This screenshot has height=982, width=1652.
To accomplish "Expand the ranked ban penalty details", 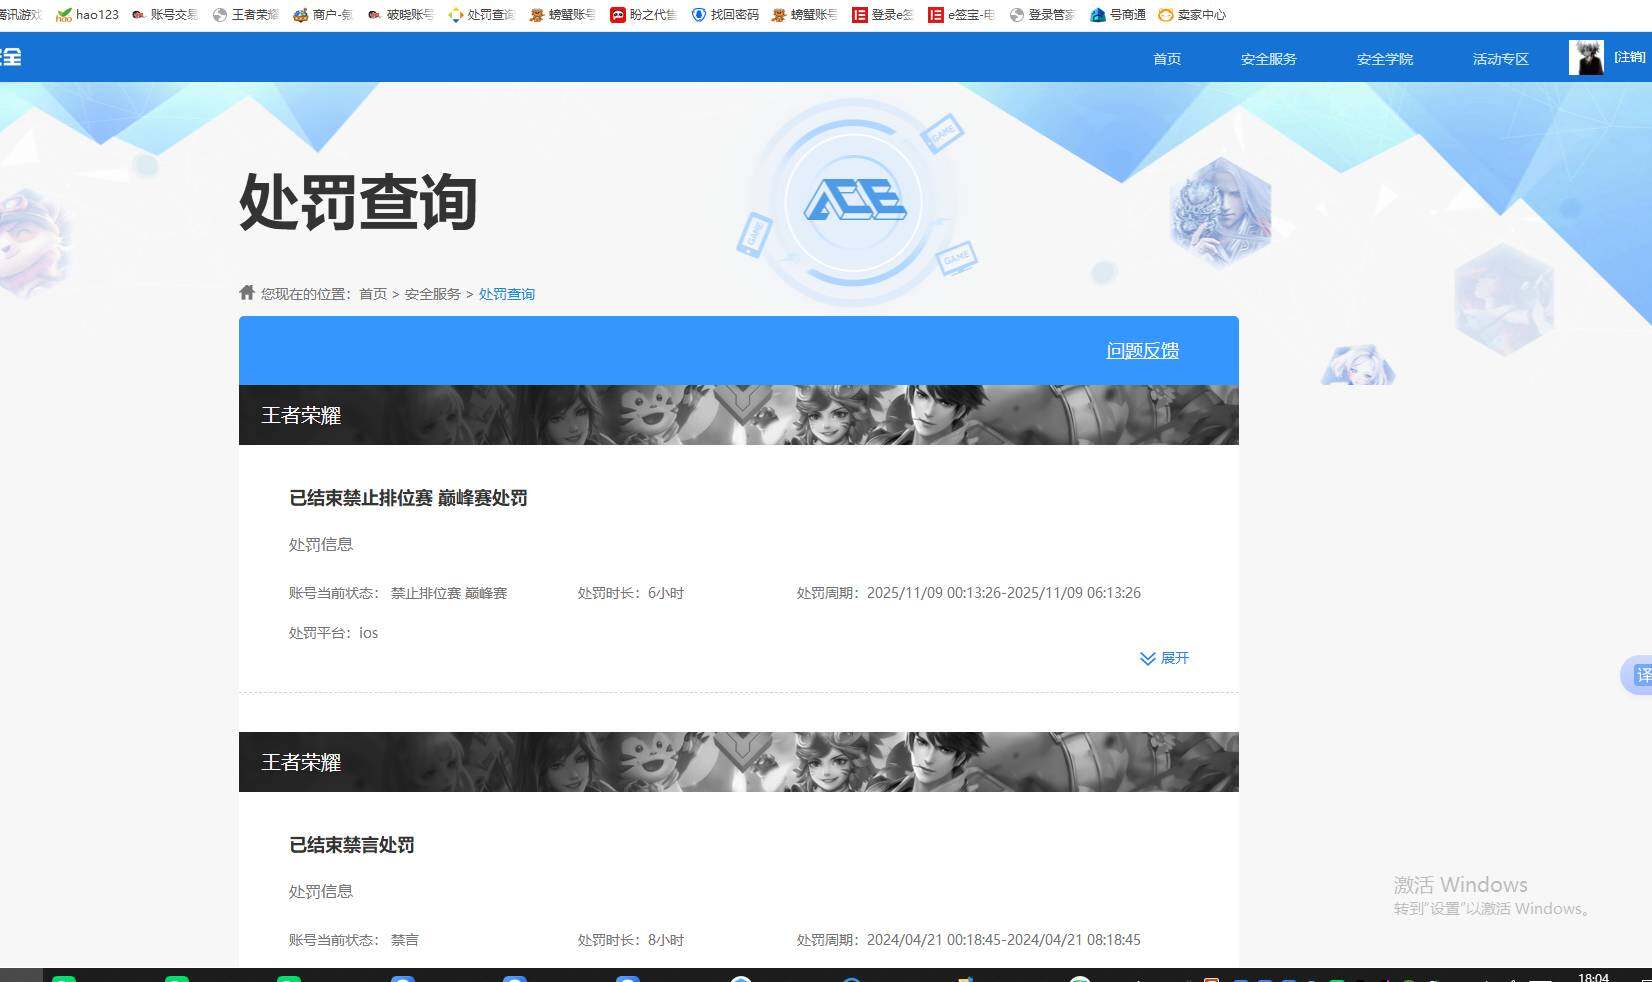I will [x=1163, y=658].
